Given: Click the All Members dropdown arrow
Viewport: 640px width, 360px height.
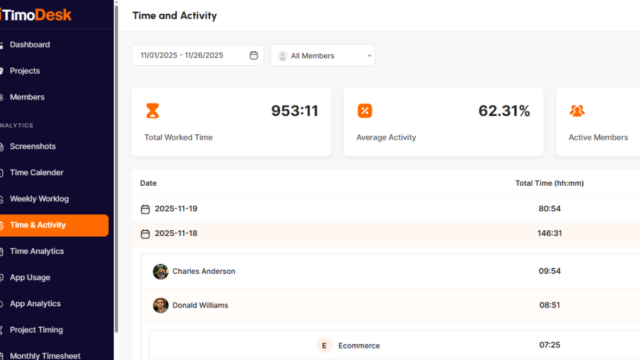Looking at the screenshot, I should tap(369, 56).
